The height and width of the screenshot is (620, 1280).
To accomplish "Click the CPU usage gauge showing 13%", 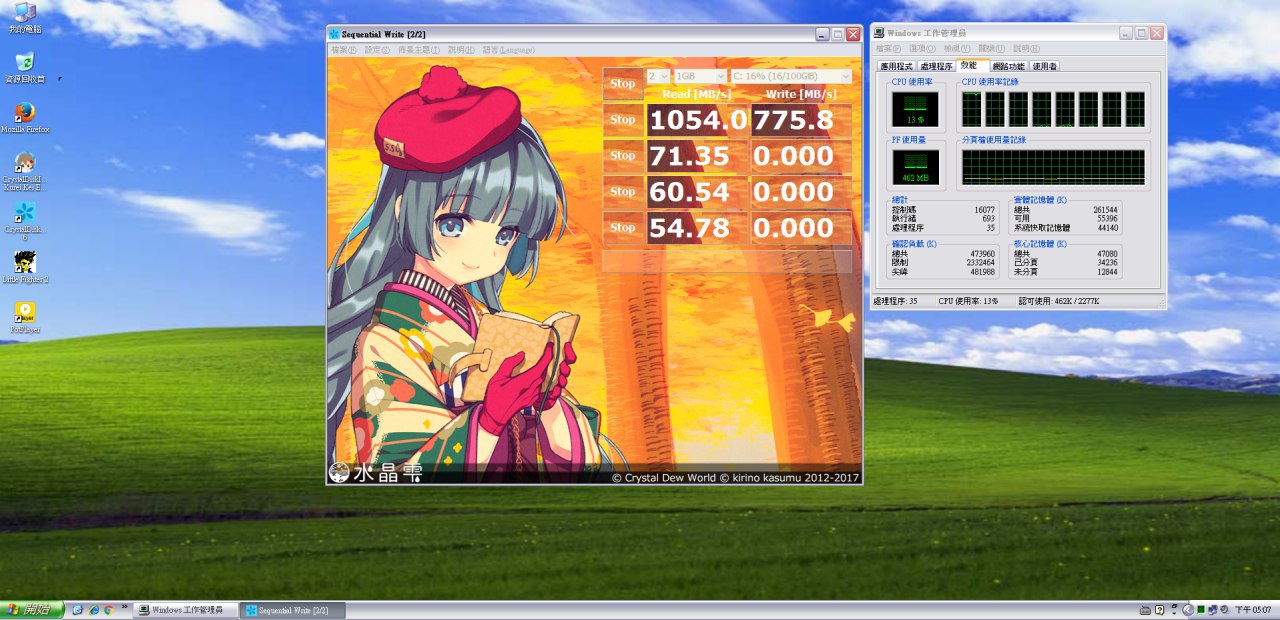I will 915,110.
